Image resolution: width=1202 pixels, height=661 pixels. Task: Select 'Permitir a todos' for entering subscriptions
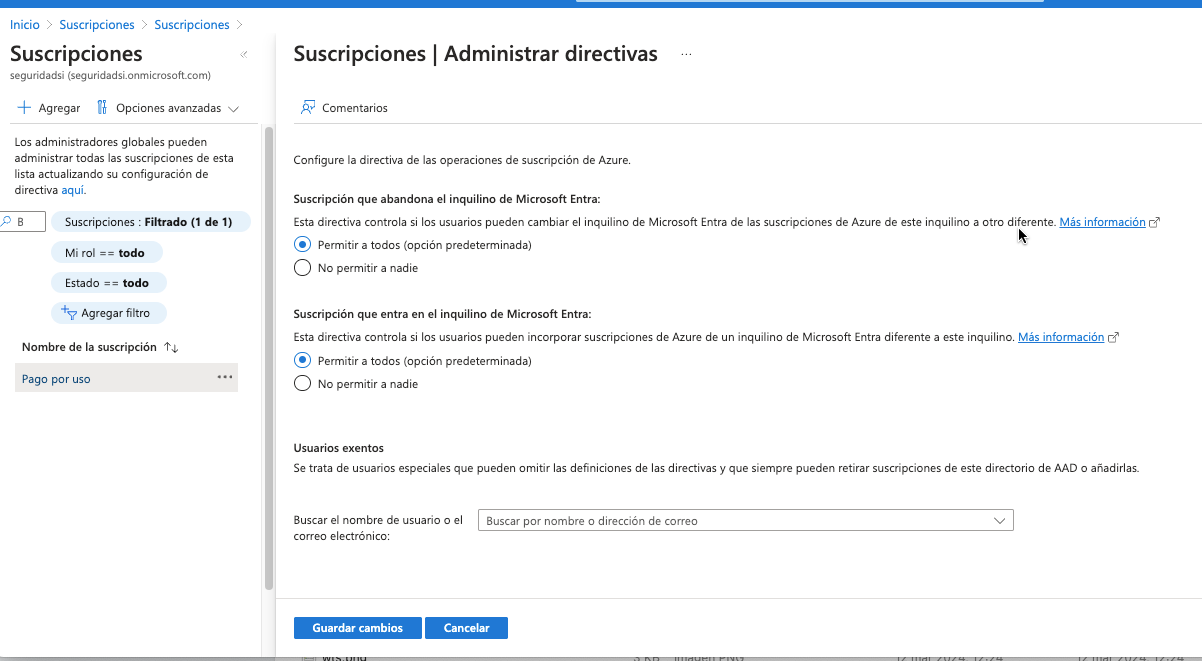pyautogui.click(x=302, y=361)
